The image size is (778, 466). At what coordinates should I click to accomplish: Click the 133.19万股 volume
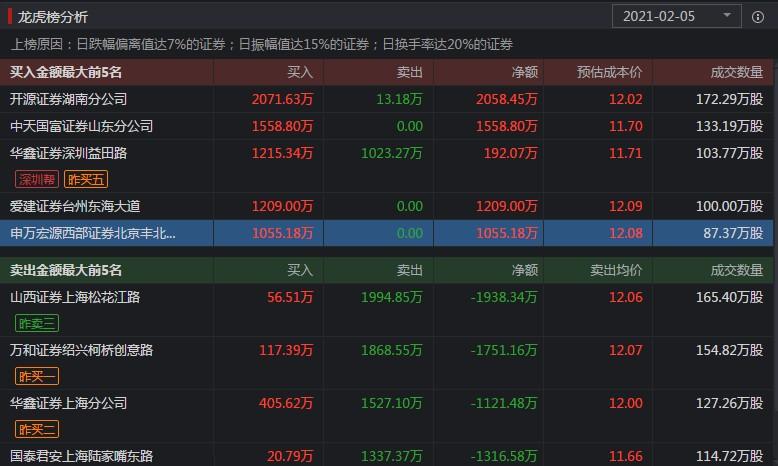click(729, 126)
